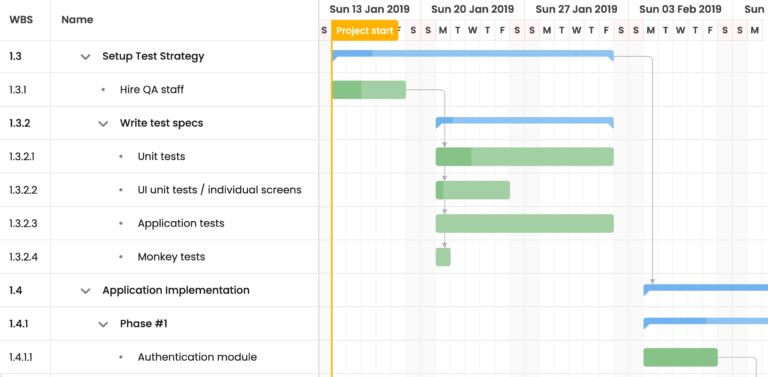
Task: Select the Authentication module task name
Action: pos(197,357)
